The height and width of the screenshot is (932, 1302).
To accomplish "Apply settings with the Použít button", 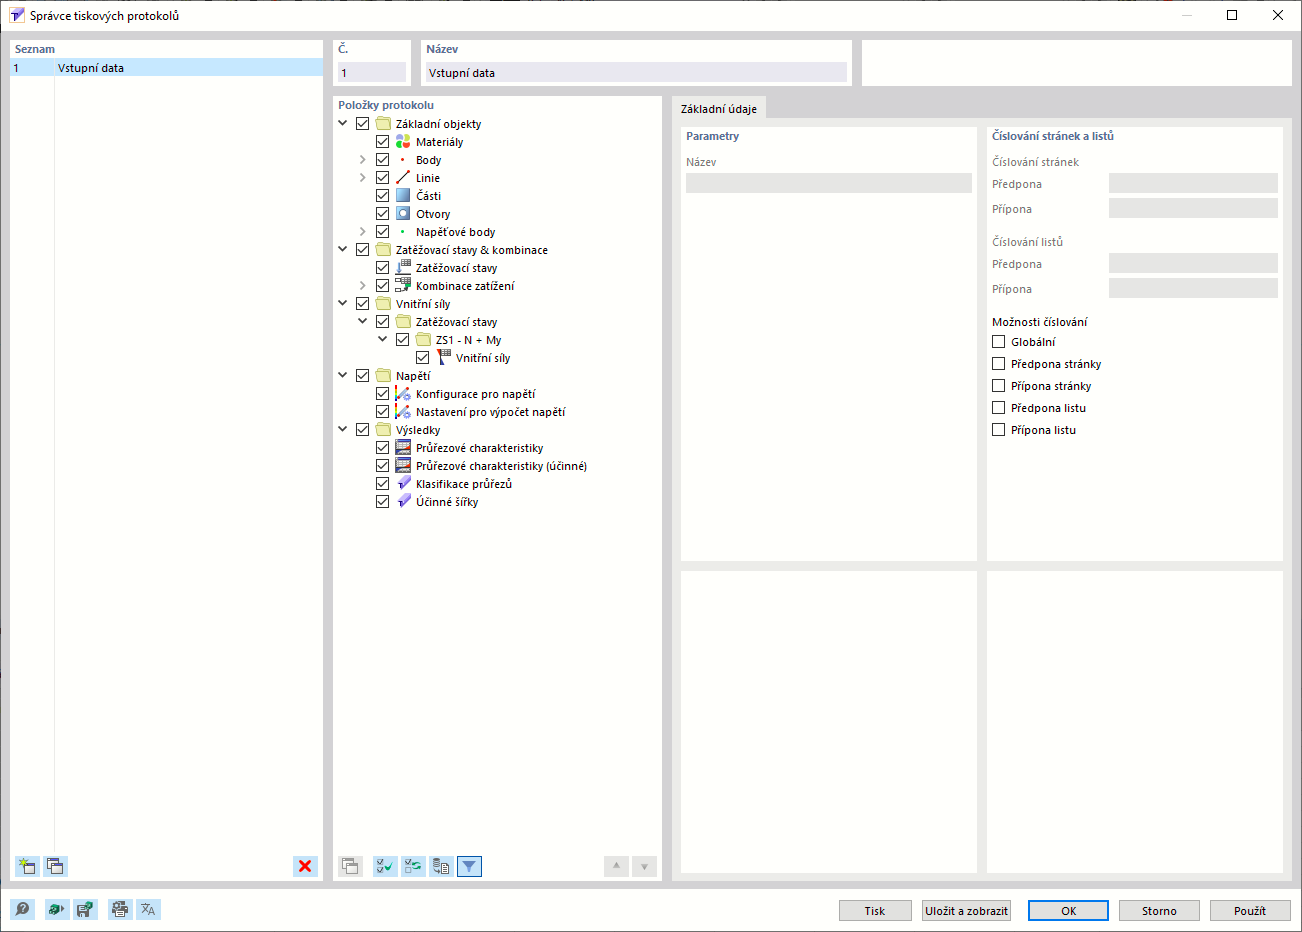I will point(1250,911).
